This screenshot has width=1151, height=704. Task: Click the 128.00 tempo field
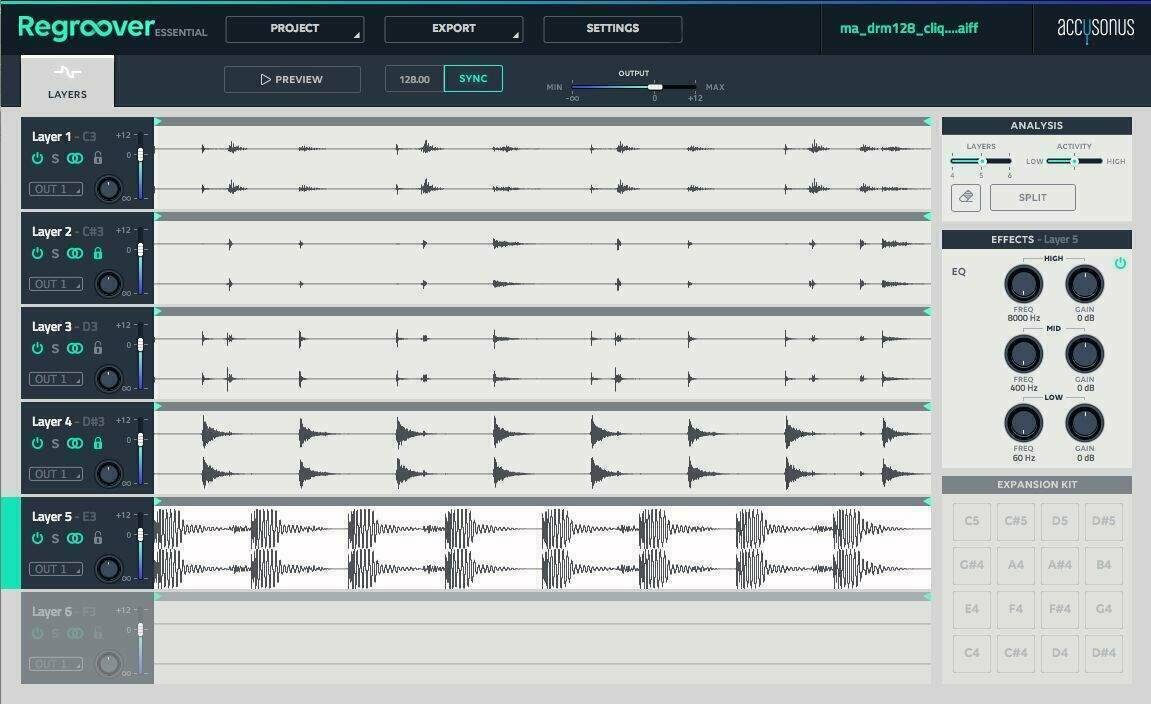(x=414, y=77)
